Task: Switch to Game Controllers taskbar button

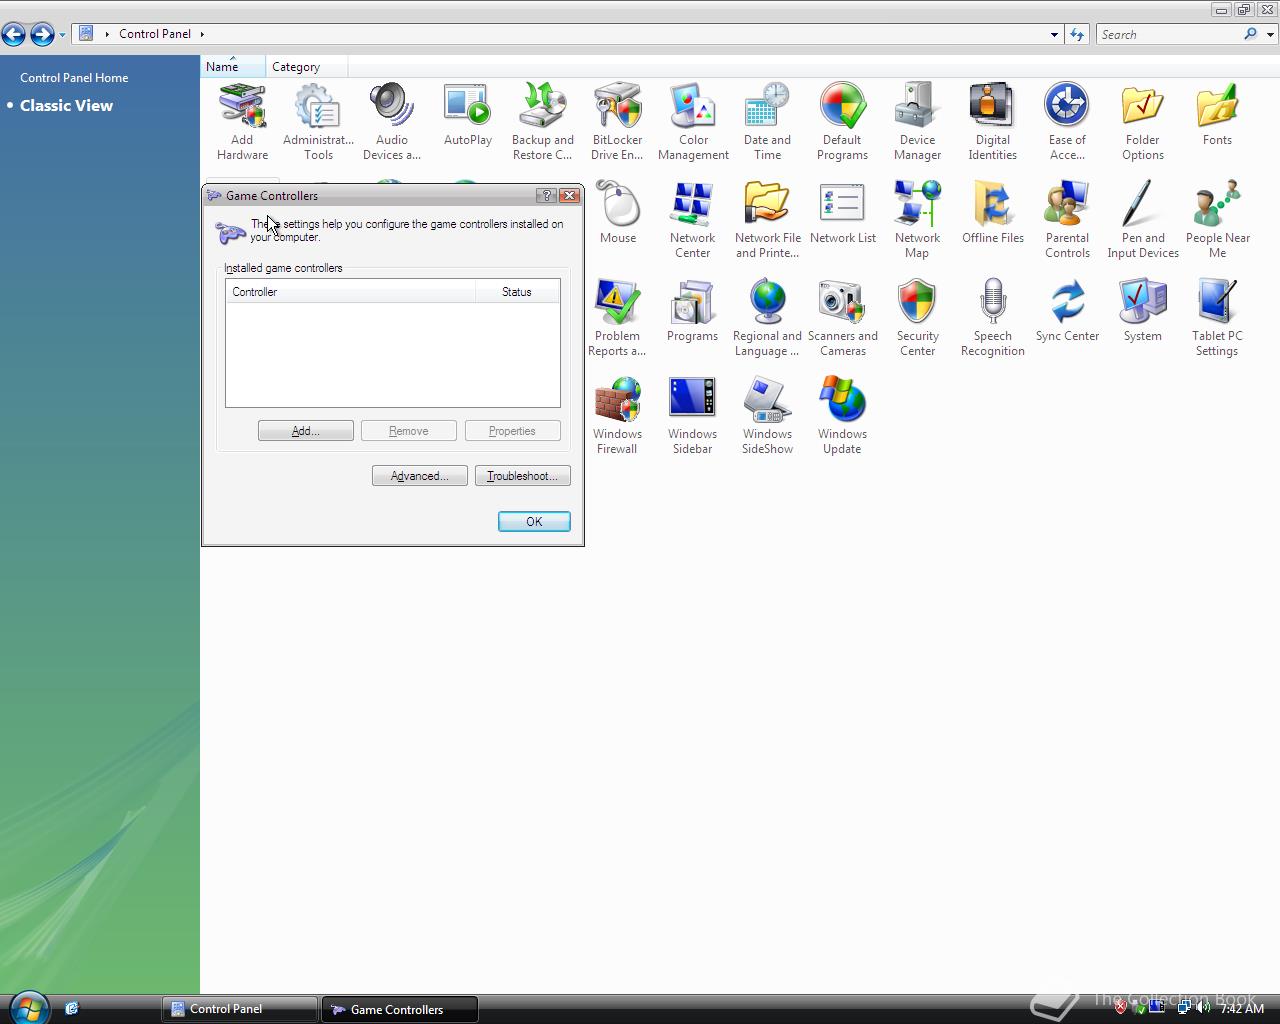Action: tap(399, 1009)
